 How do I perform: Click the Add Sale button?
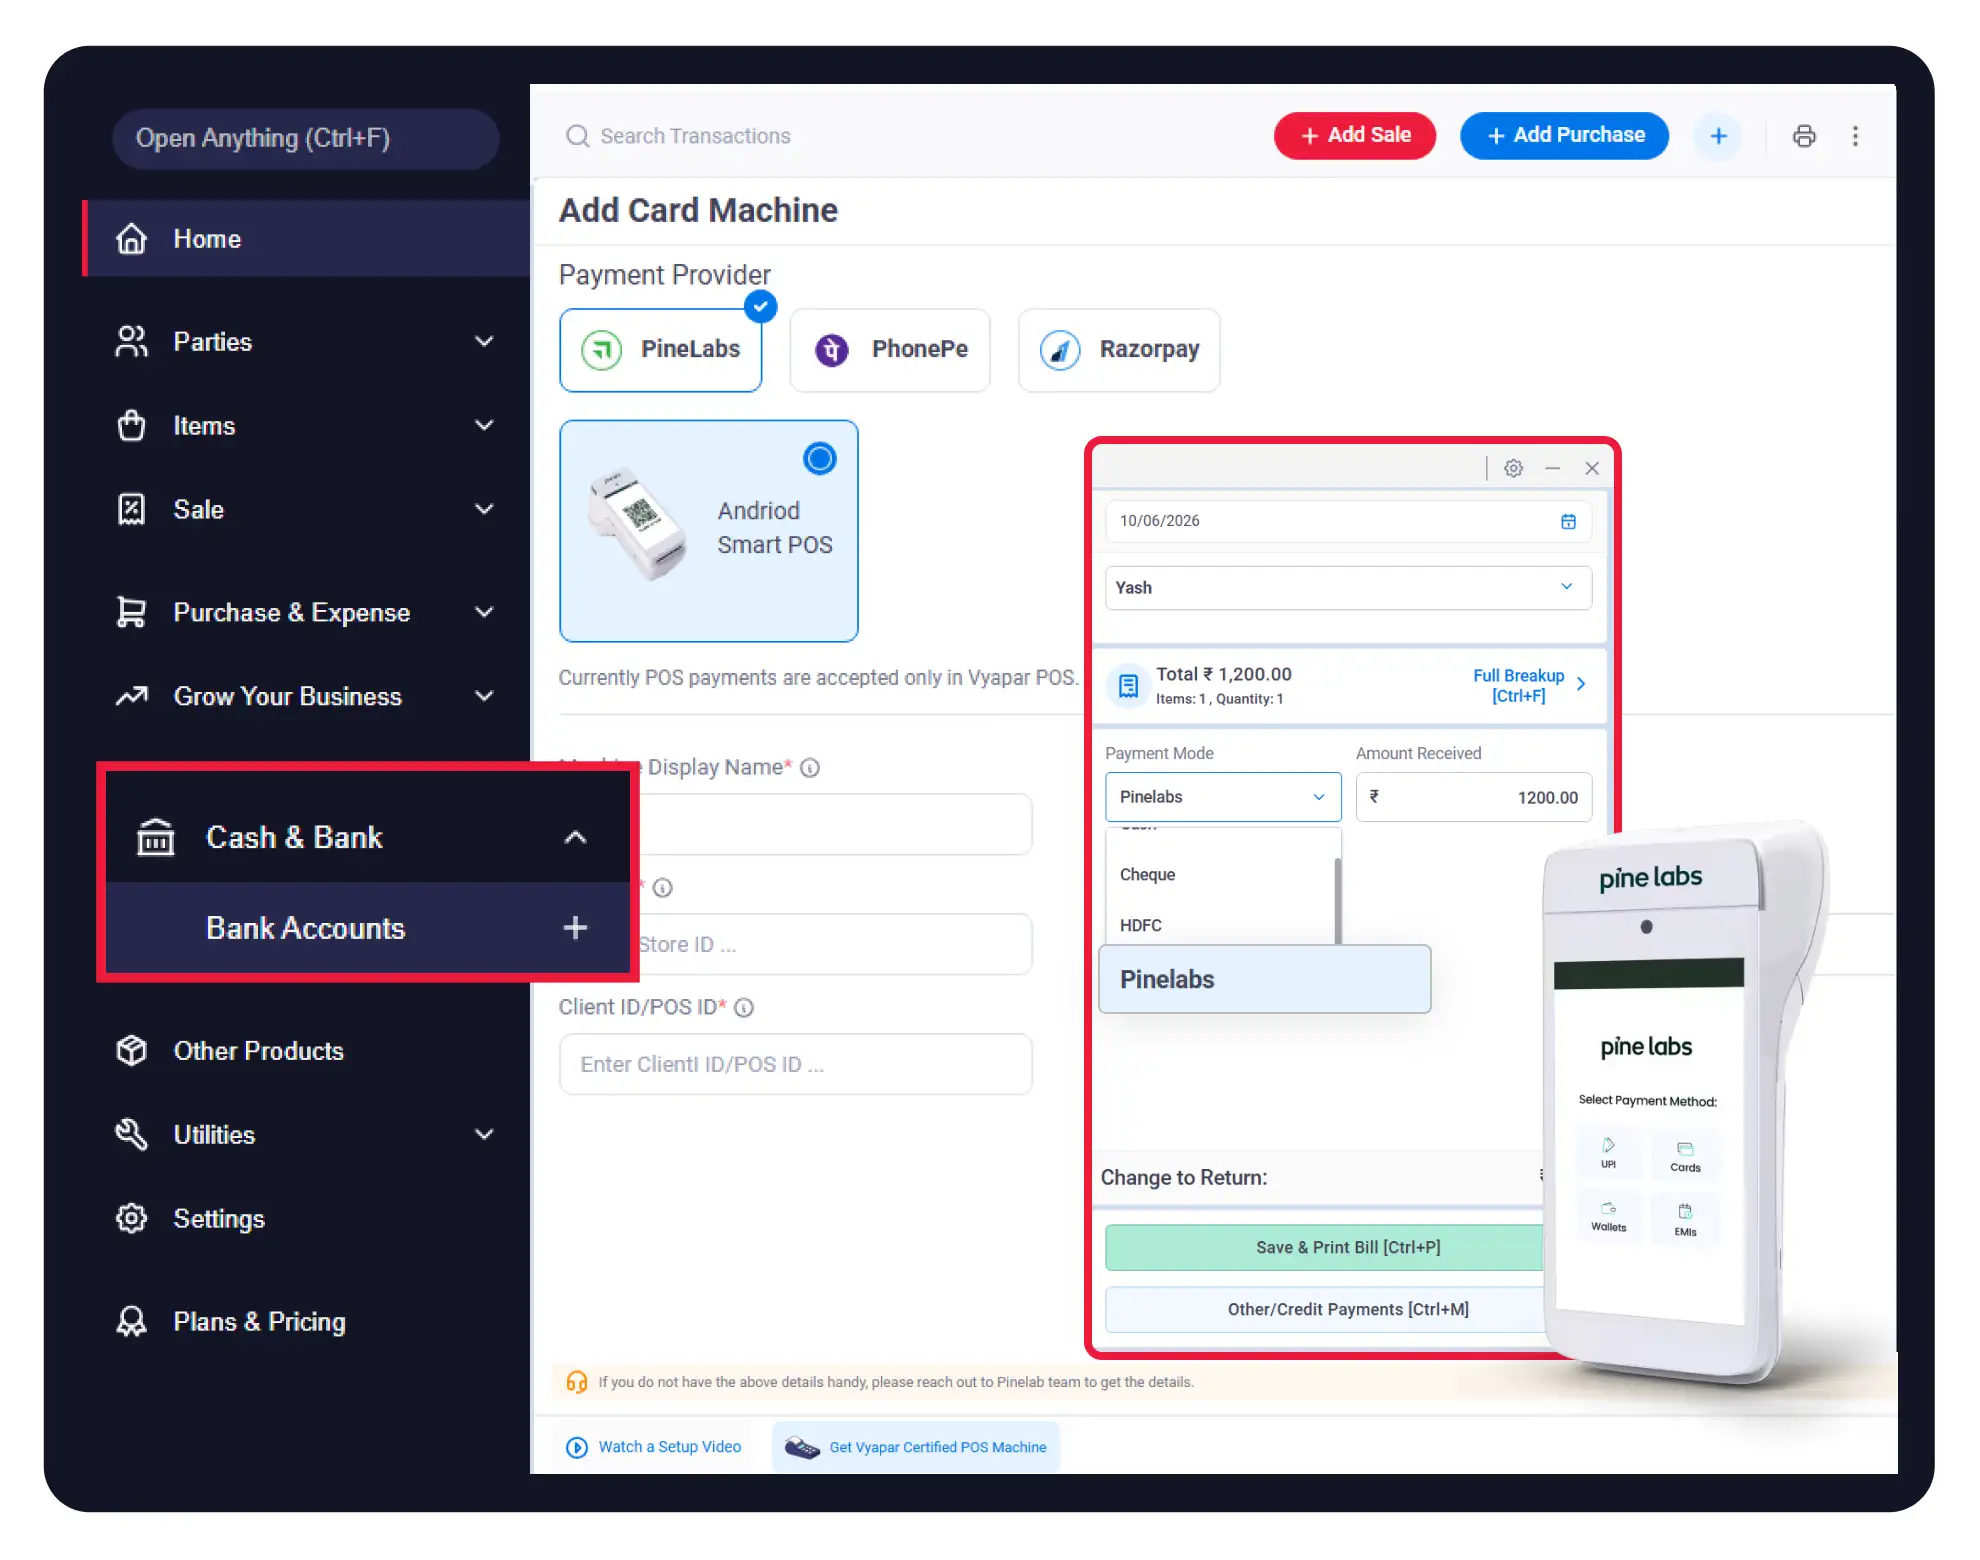[1355, 136]
